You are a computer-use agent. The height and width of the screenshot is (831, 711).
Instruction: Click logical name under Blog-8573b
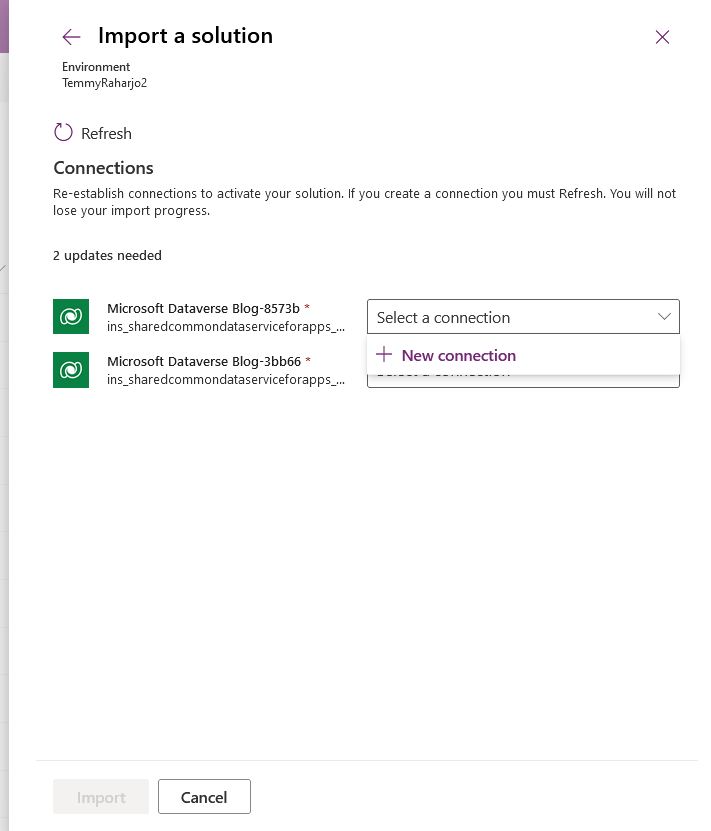(226, 326)
